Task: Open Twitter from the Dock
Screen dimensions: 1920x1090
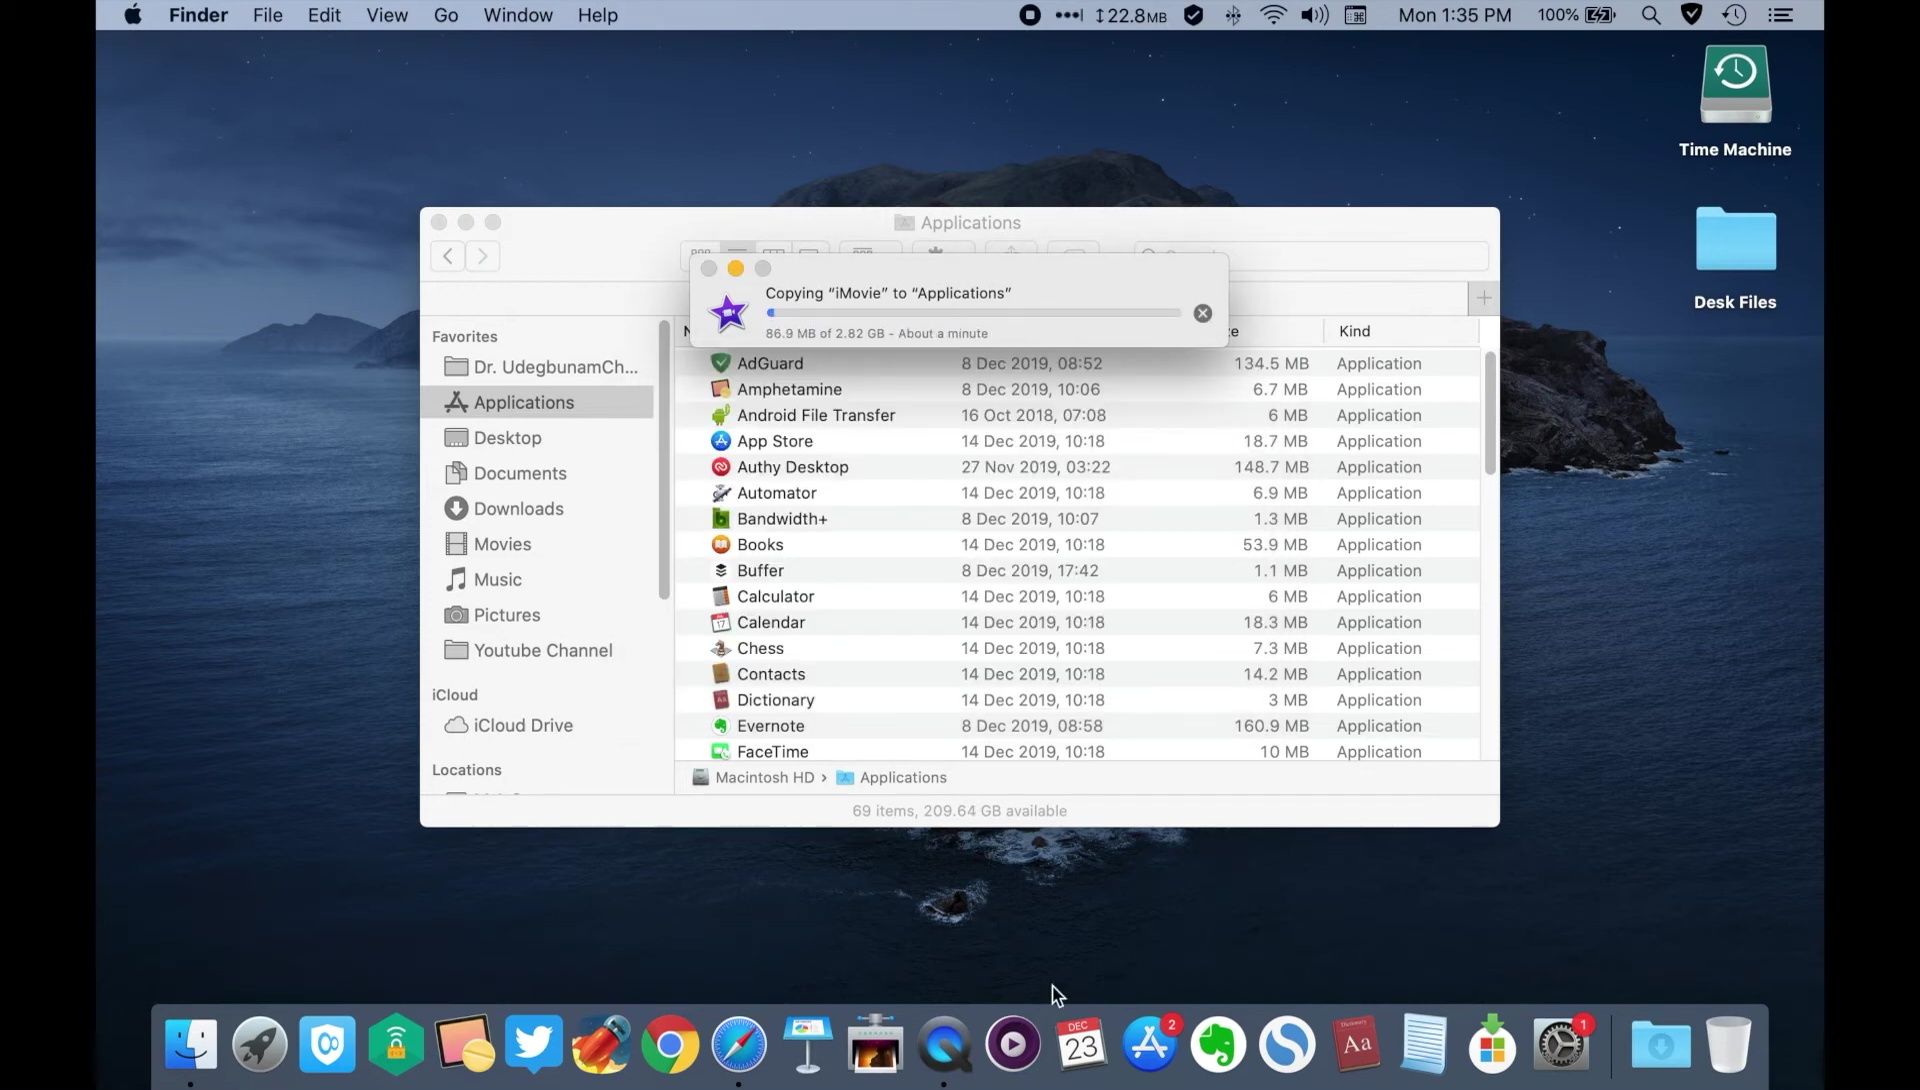Action: [533, 1045]
